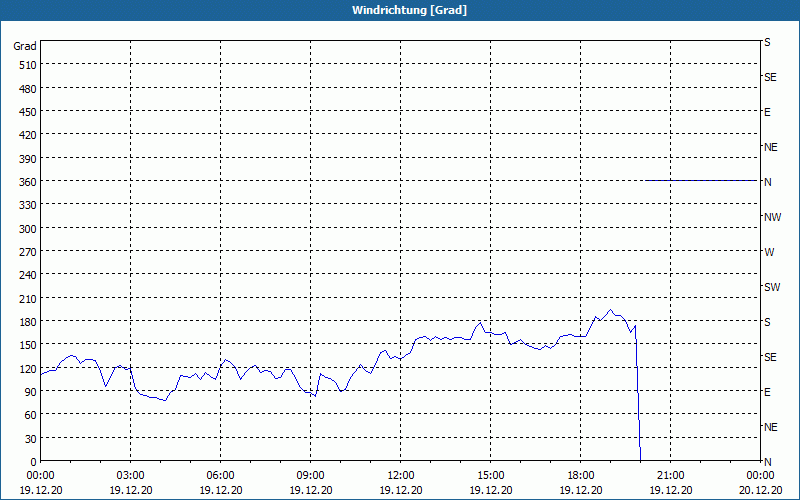Viewport: 800px width, 500px height.
Task: Click the y-axis value "60"
Action: [31, 415]
